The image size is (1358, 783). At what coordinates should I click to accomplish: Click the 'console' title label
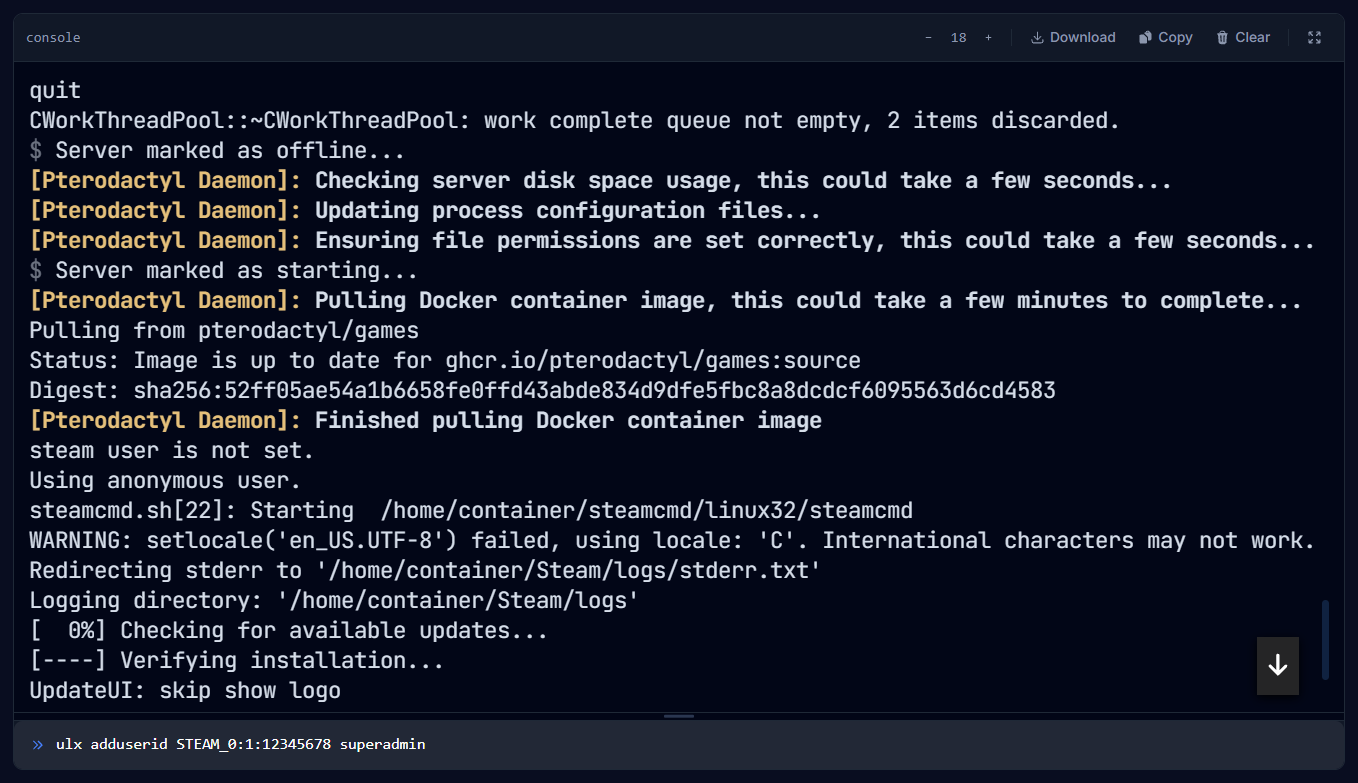click(x=53, y=37)
